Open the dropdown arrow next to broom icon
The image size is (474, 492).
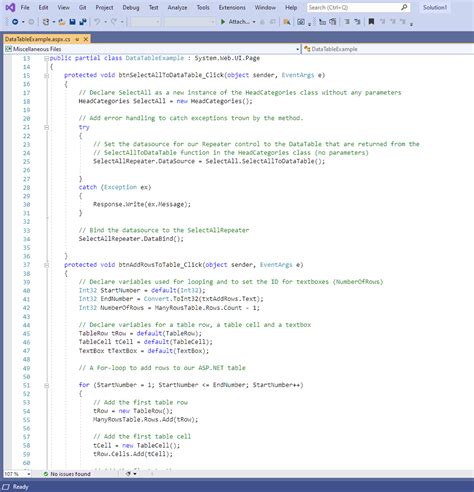(135, 474)
